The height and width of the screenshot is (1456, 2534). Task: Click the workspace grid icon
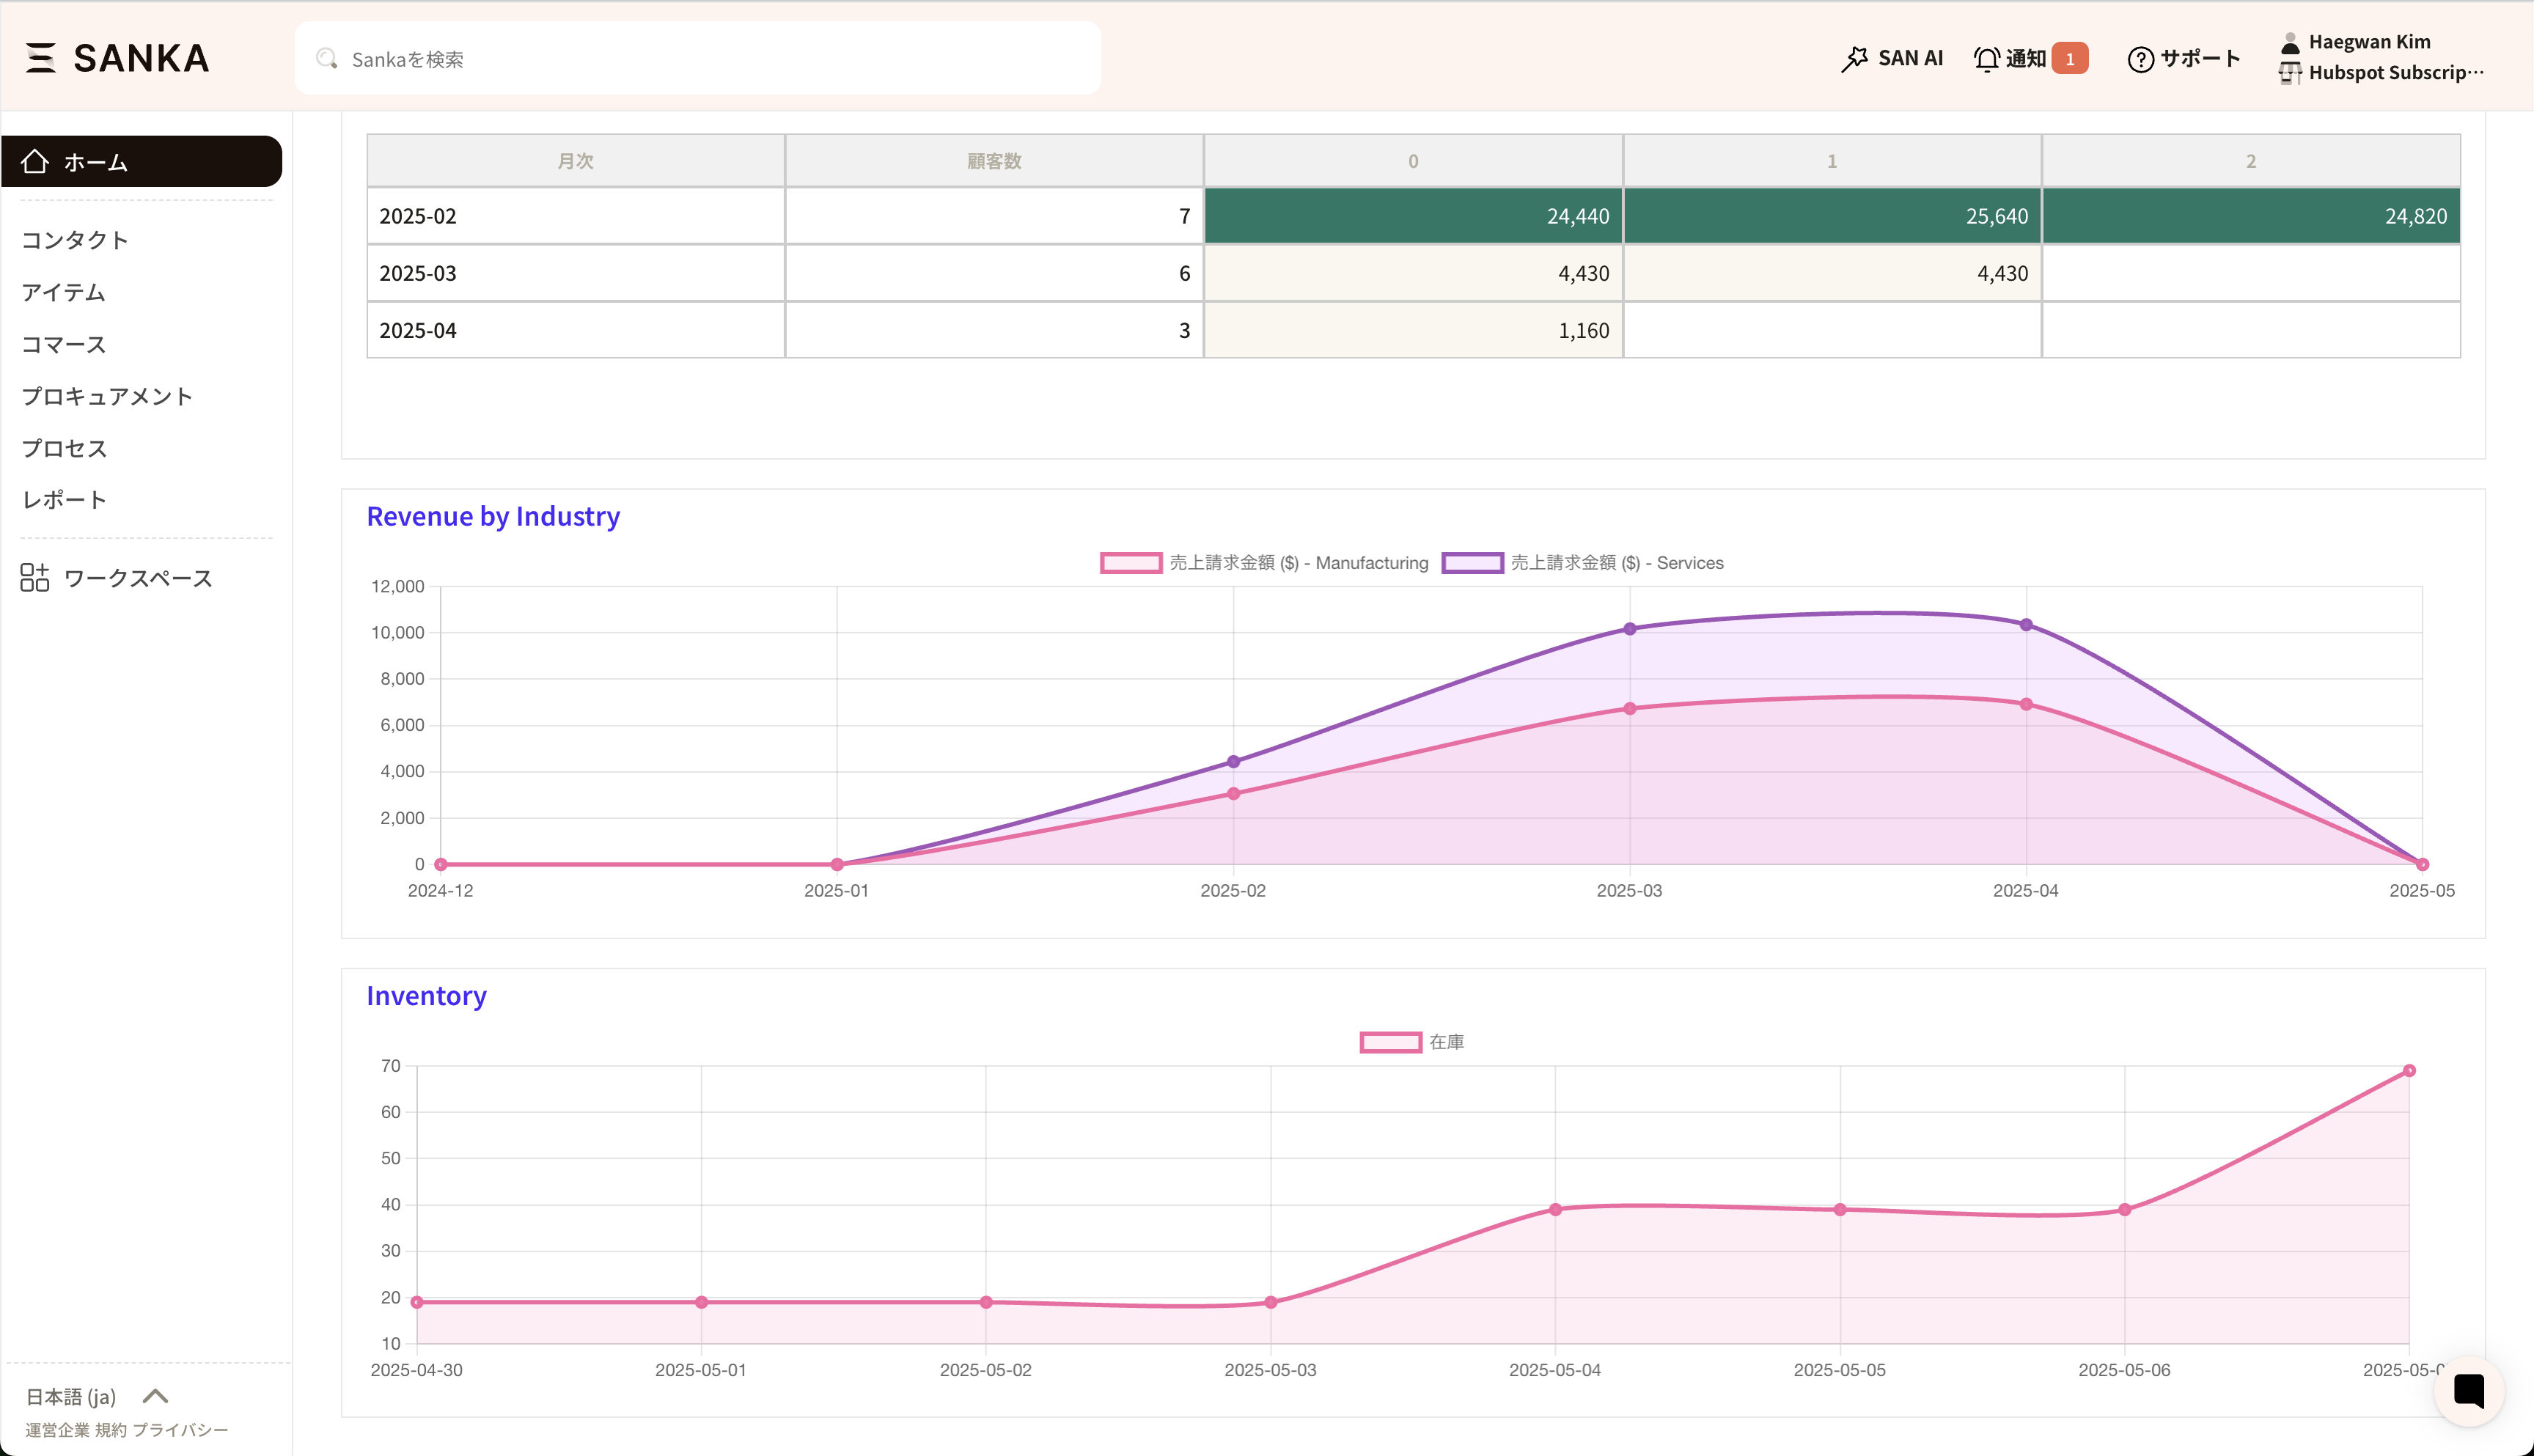point(34,577)
